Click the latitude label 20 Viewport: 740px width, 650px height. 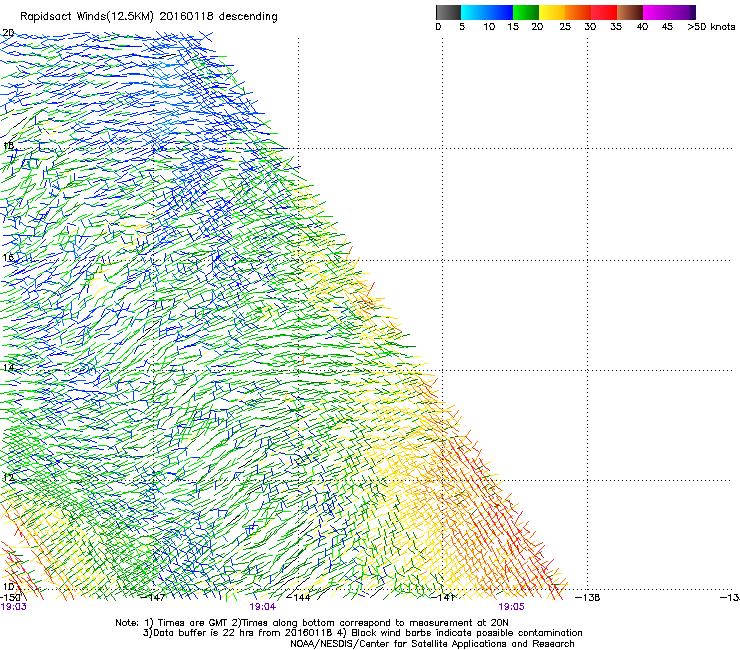8,33
